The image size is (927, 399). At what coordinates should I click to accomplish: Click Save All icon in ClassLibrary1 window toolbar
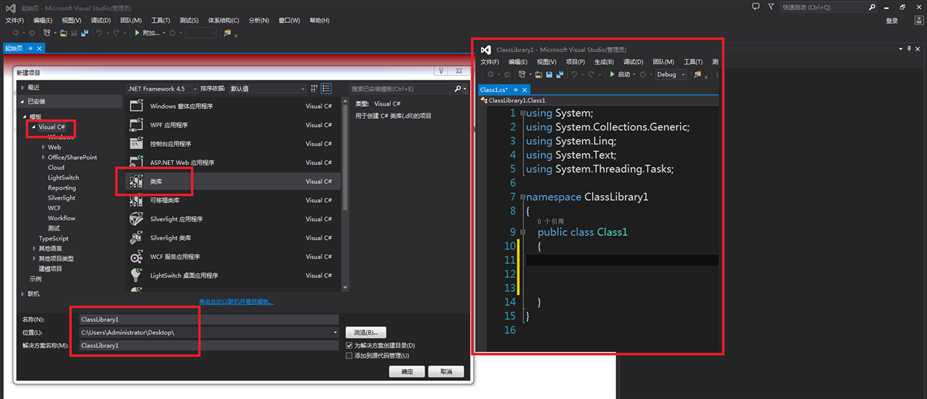click(x=560, y=74)
